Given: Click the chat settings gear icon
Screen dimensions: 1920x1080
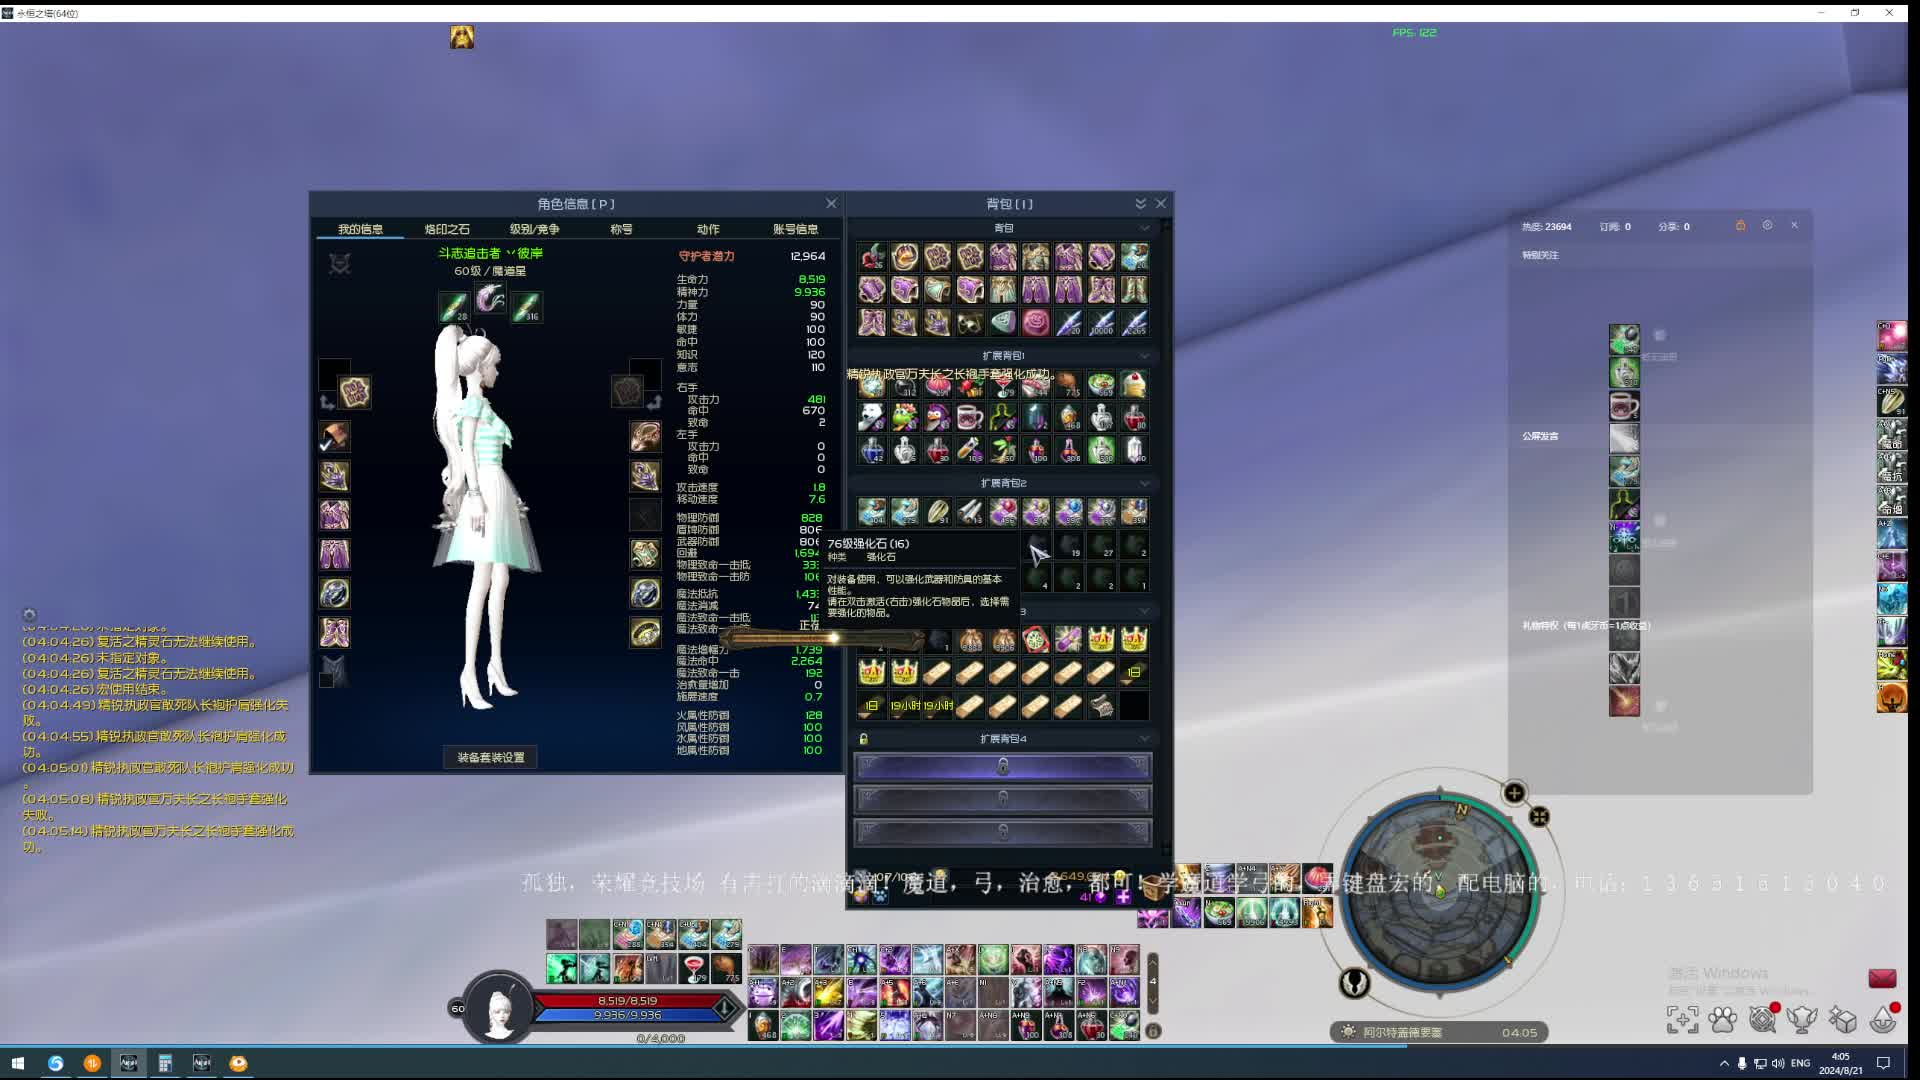Looking at the screenshot, I should pyautogui.click(x=29, y=615).
